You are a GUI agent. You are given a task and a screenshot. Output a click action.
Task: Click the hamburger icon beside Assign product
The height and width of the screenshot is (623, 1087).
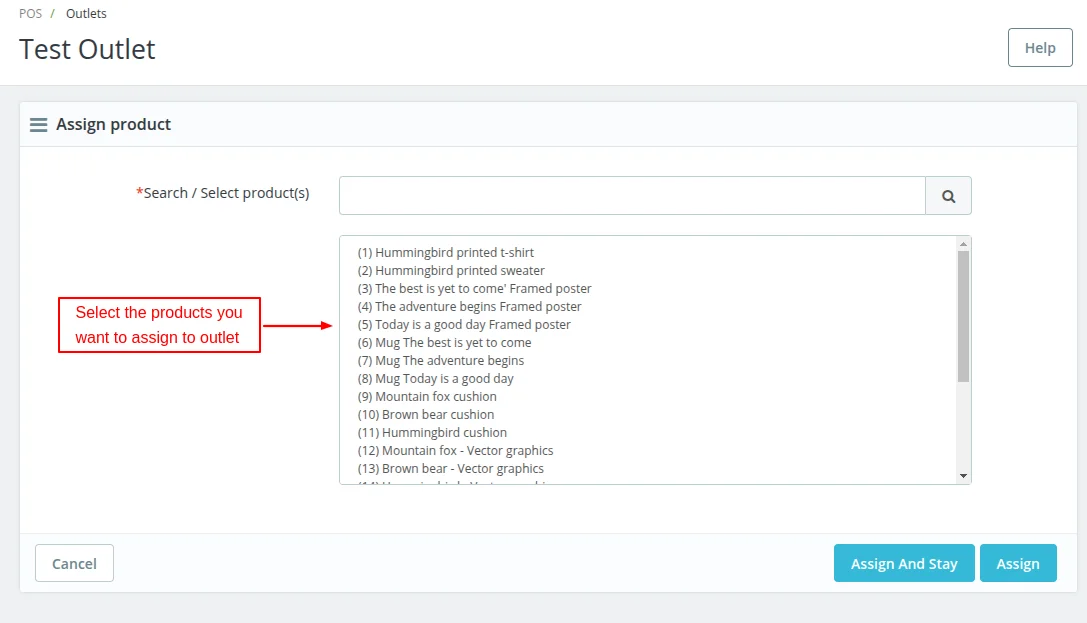click(38, 124)
